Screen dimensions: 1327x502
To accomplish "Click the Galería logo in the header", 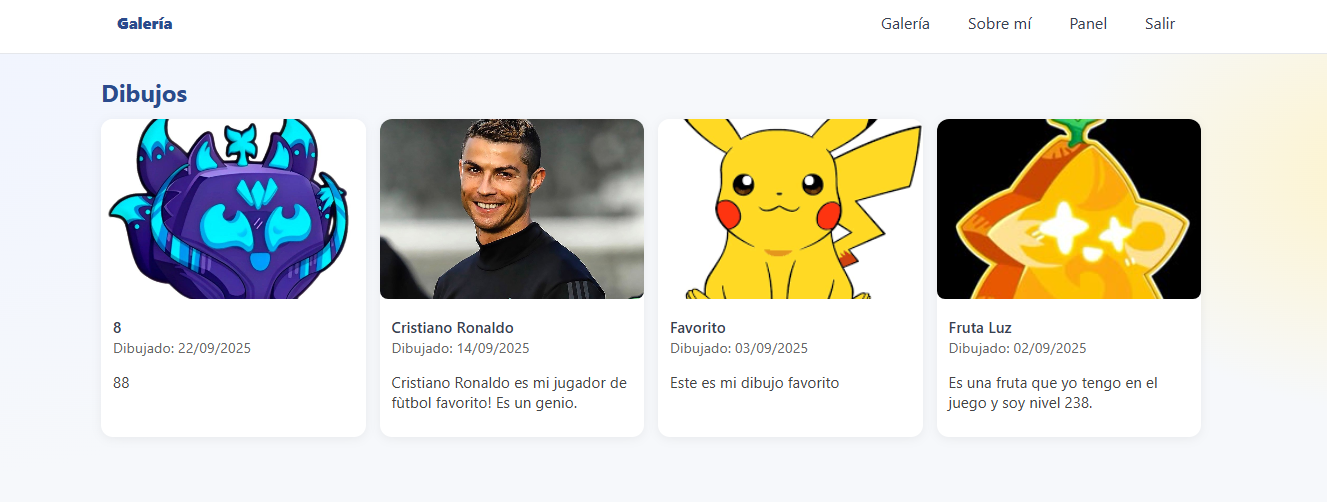I will pyautogui.click(x=144, y=24).
